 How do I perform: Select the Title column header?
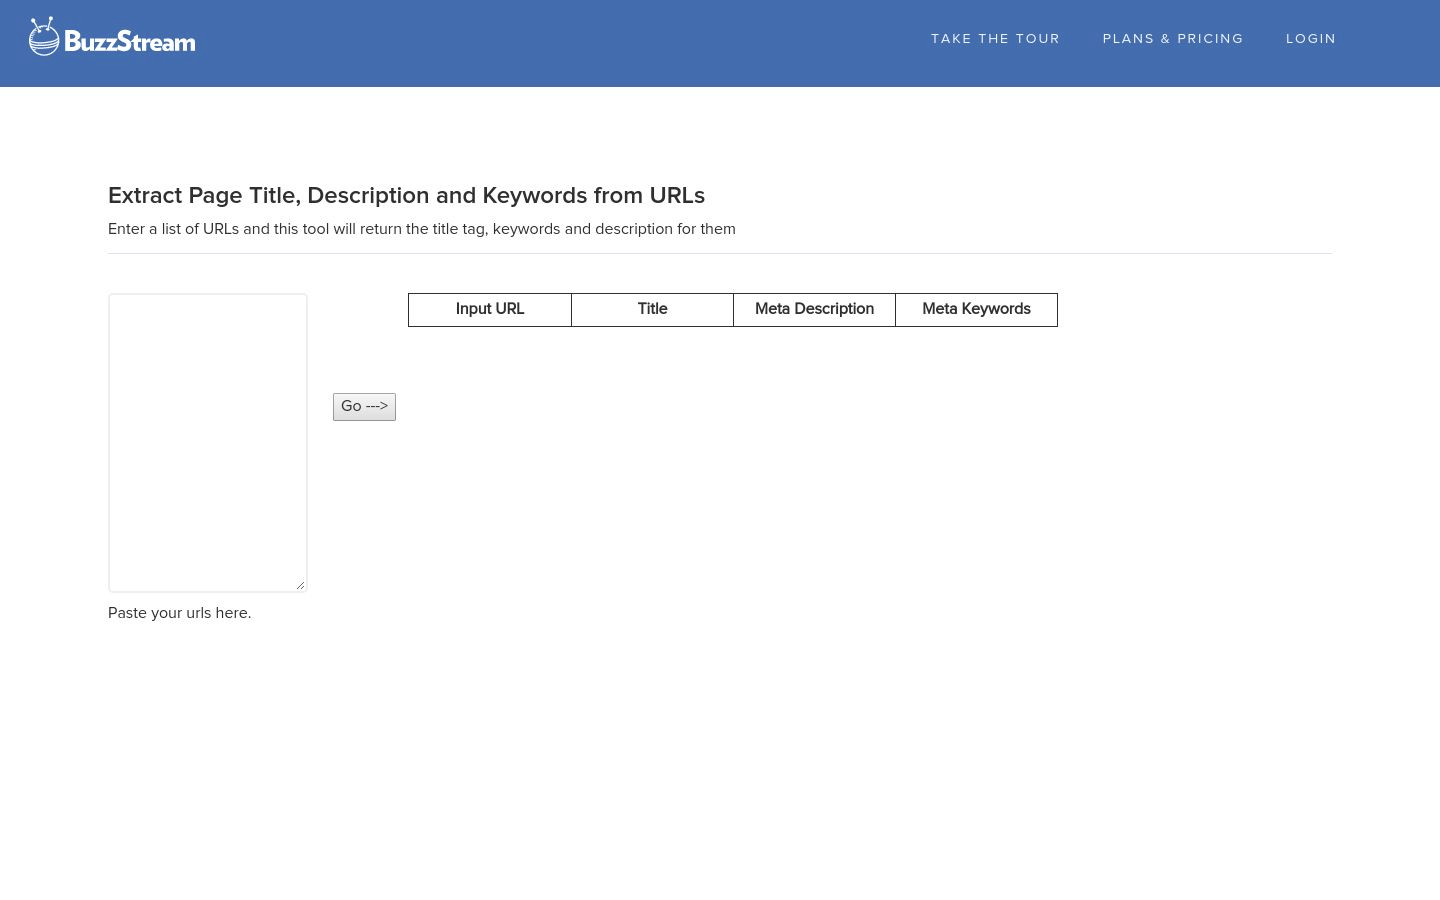click(x=652, y=309)
